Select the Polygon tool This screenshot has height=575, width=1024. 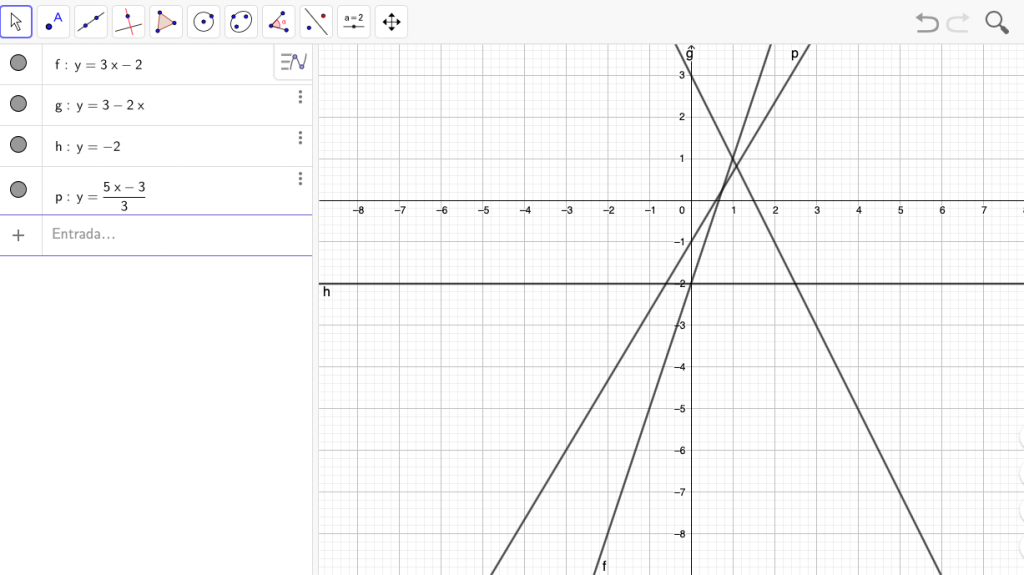point(166,21)
